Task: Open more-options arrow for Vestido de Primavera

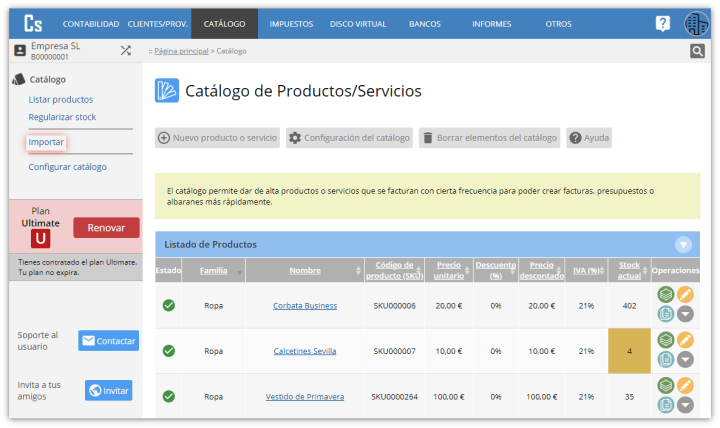Action: [685, 405]
